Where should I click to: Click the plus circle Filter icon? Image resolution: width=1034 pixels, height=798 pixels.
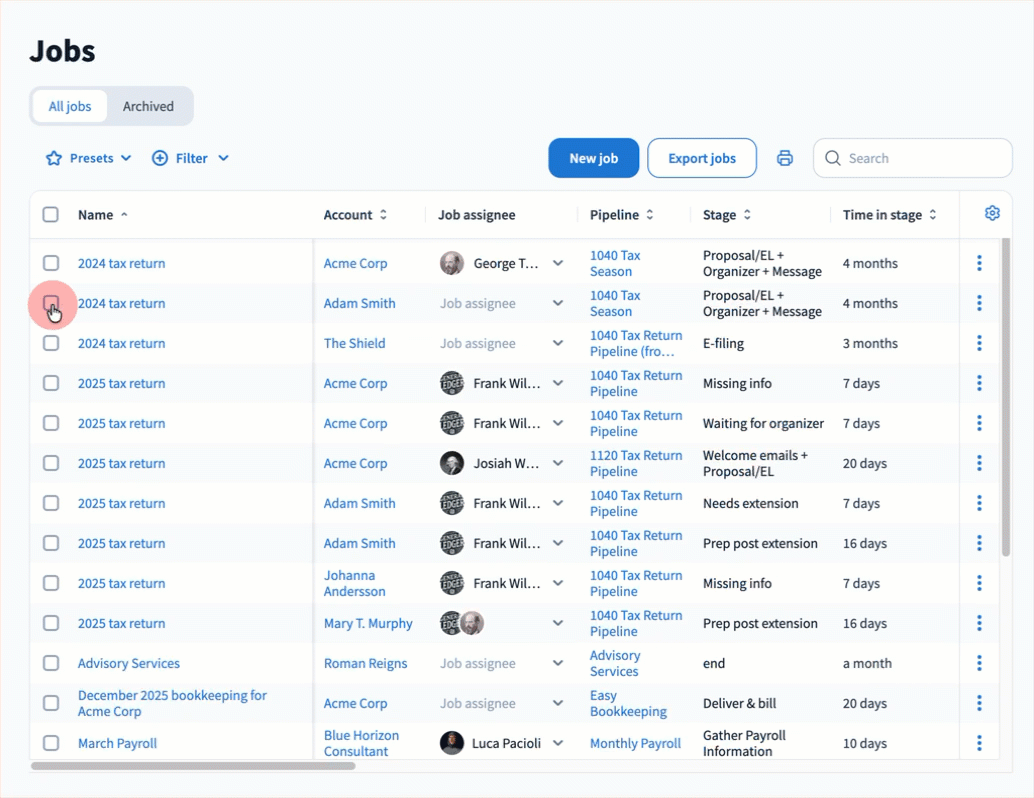(160, 158)
